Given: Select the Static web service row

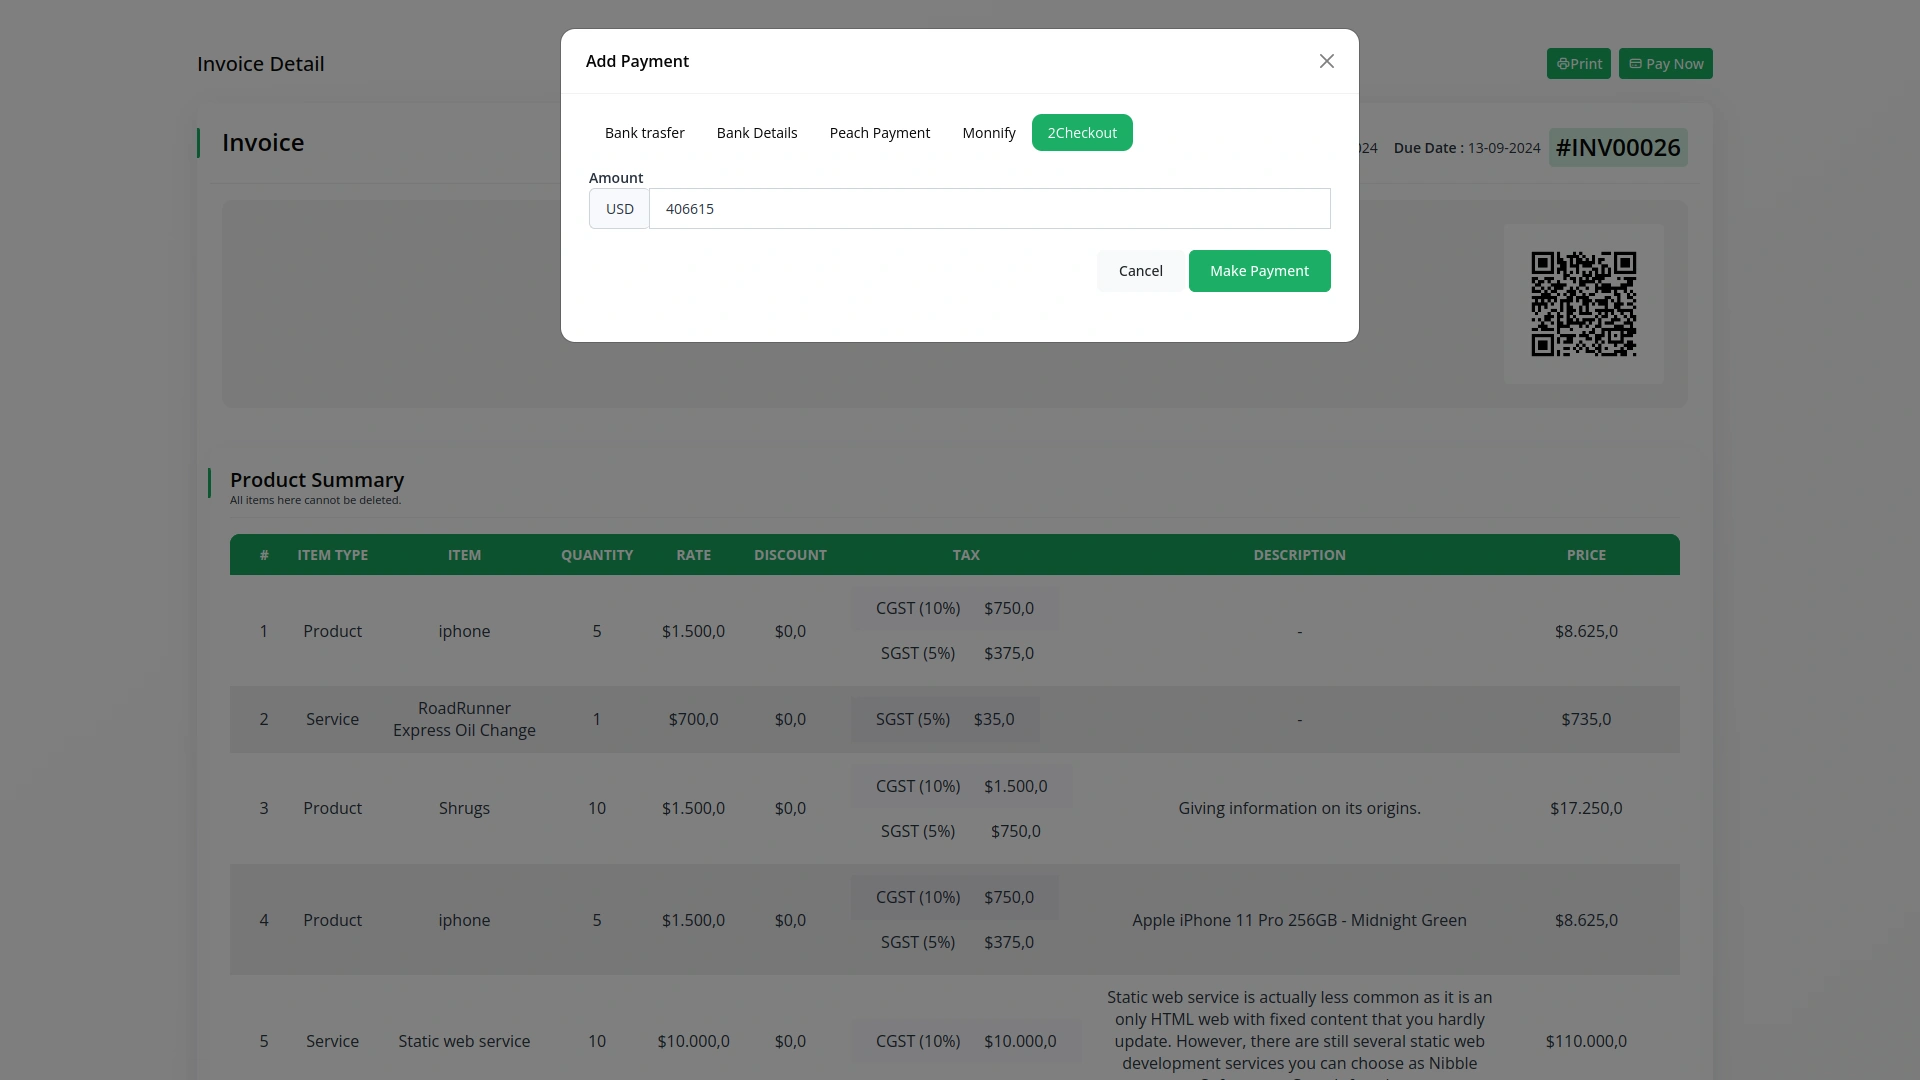Looking at the screenshot, I should click(464, 1041).
